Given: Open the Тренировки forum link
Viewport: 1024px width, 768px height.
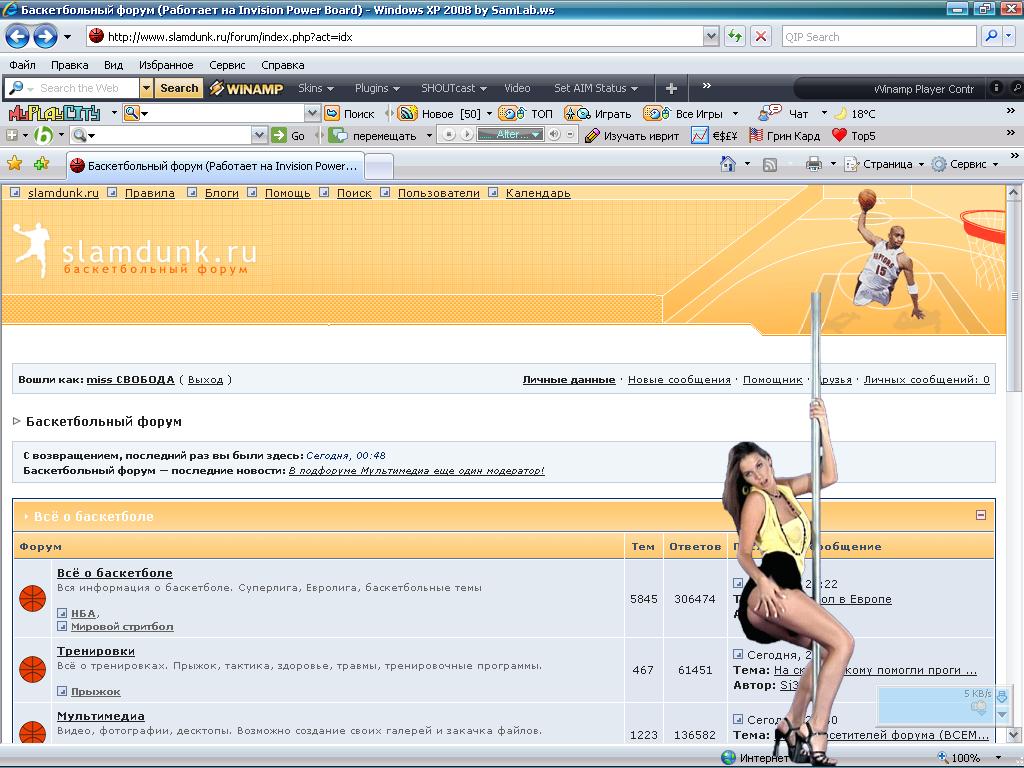Looking at the screenshot, I should pos(96,651).
